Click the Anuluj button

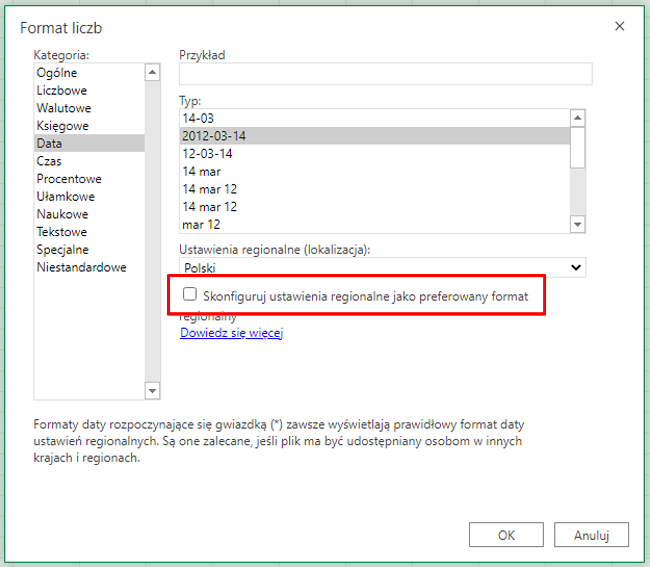(592, 535)
